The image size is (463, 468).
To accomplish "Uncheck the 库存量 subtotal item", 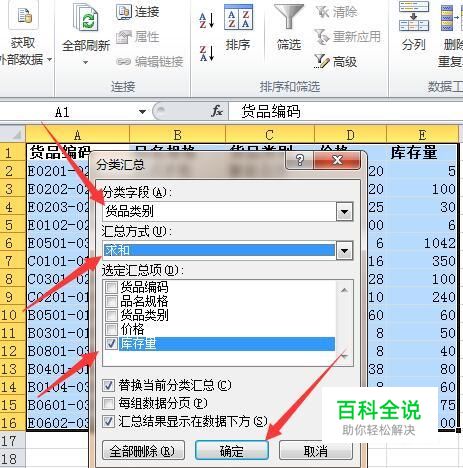I will 111,343.
